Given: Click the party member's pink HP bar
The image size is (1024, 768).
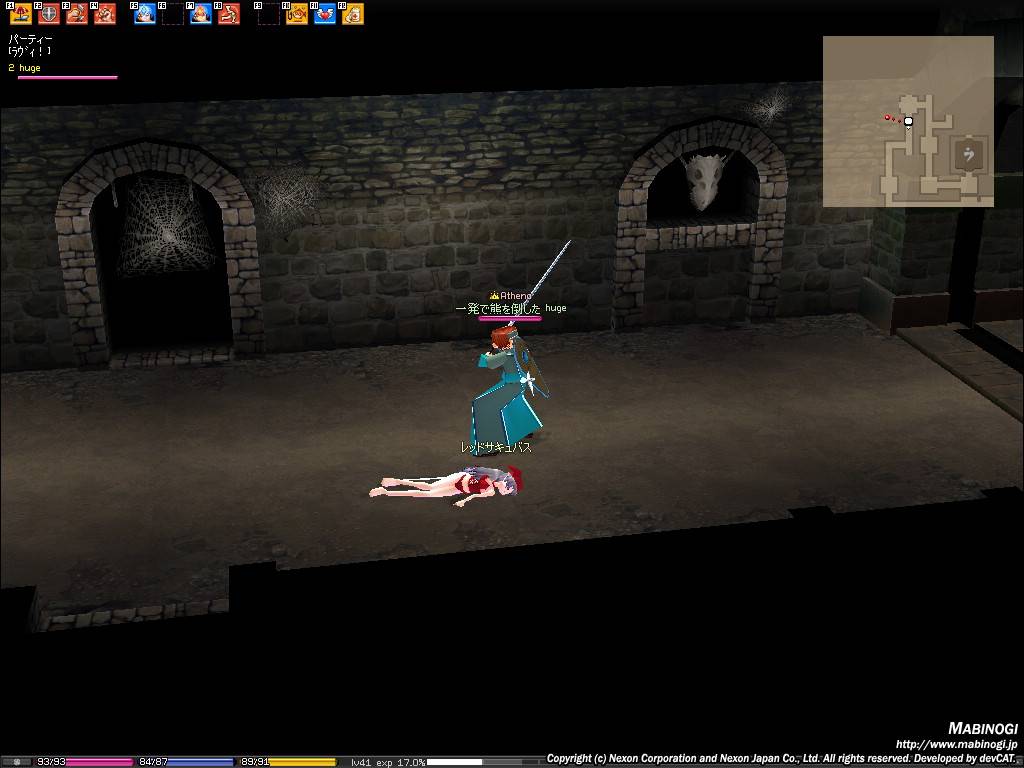Looking at the screenshot, I should pyautogui.click(x=67, y=78).
